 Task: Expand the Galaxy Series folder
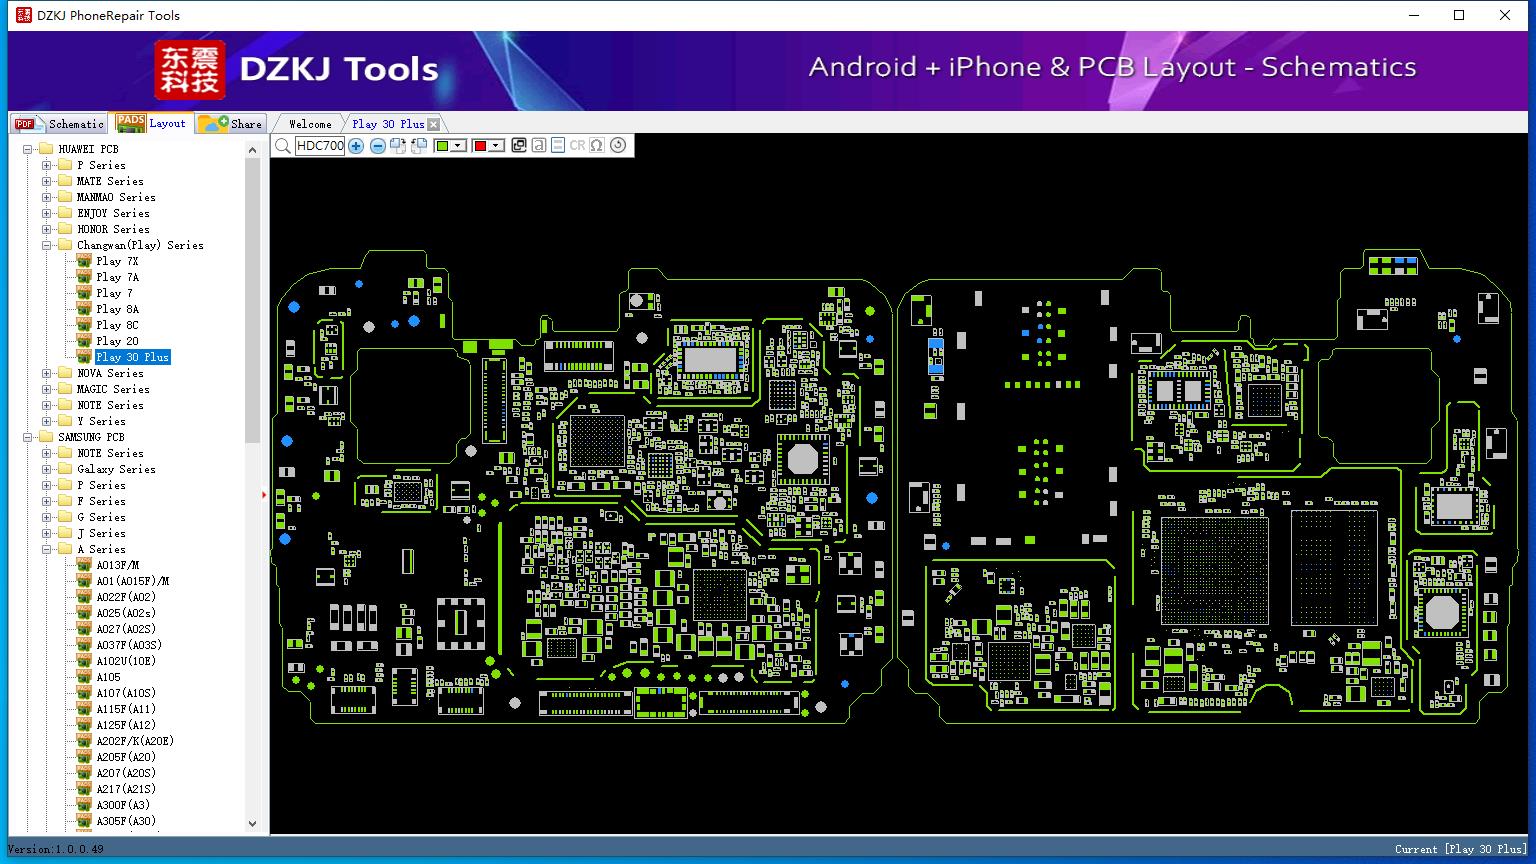tap(47, 469)
